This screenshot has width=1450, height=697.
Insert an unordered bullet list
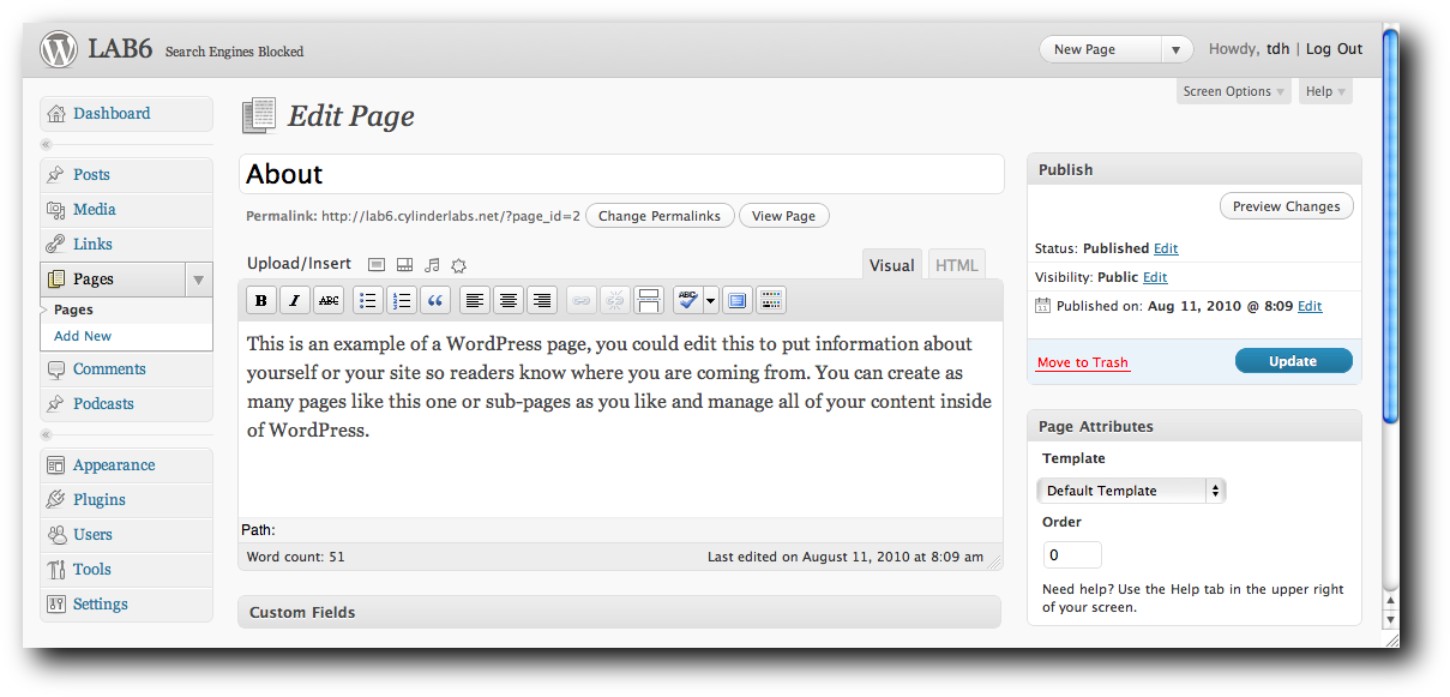tap(369, 300)
